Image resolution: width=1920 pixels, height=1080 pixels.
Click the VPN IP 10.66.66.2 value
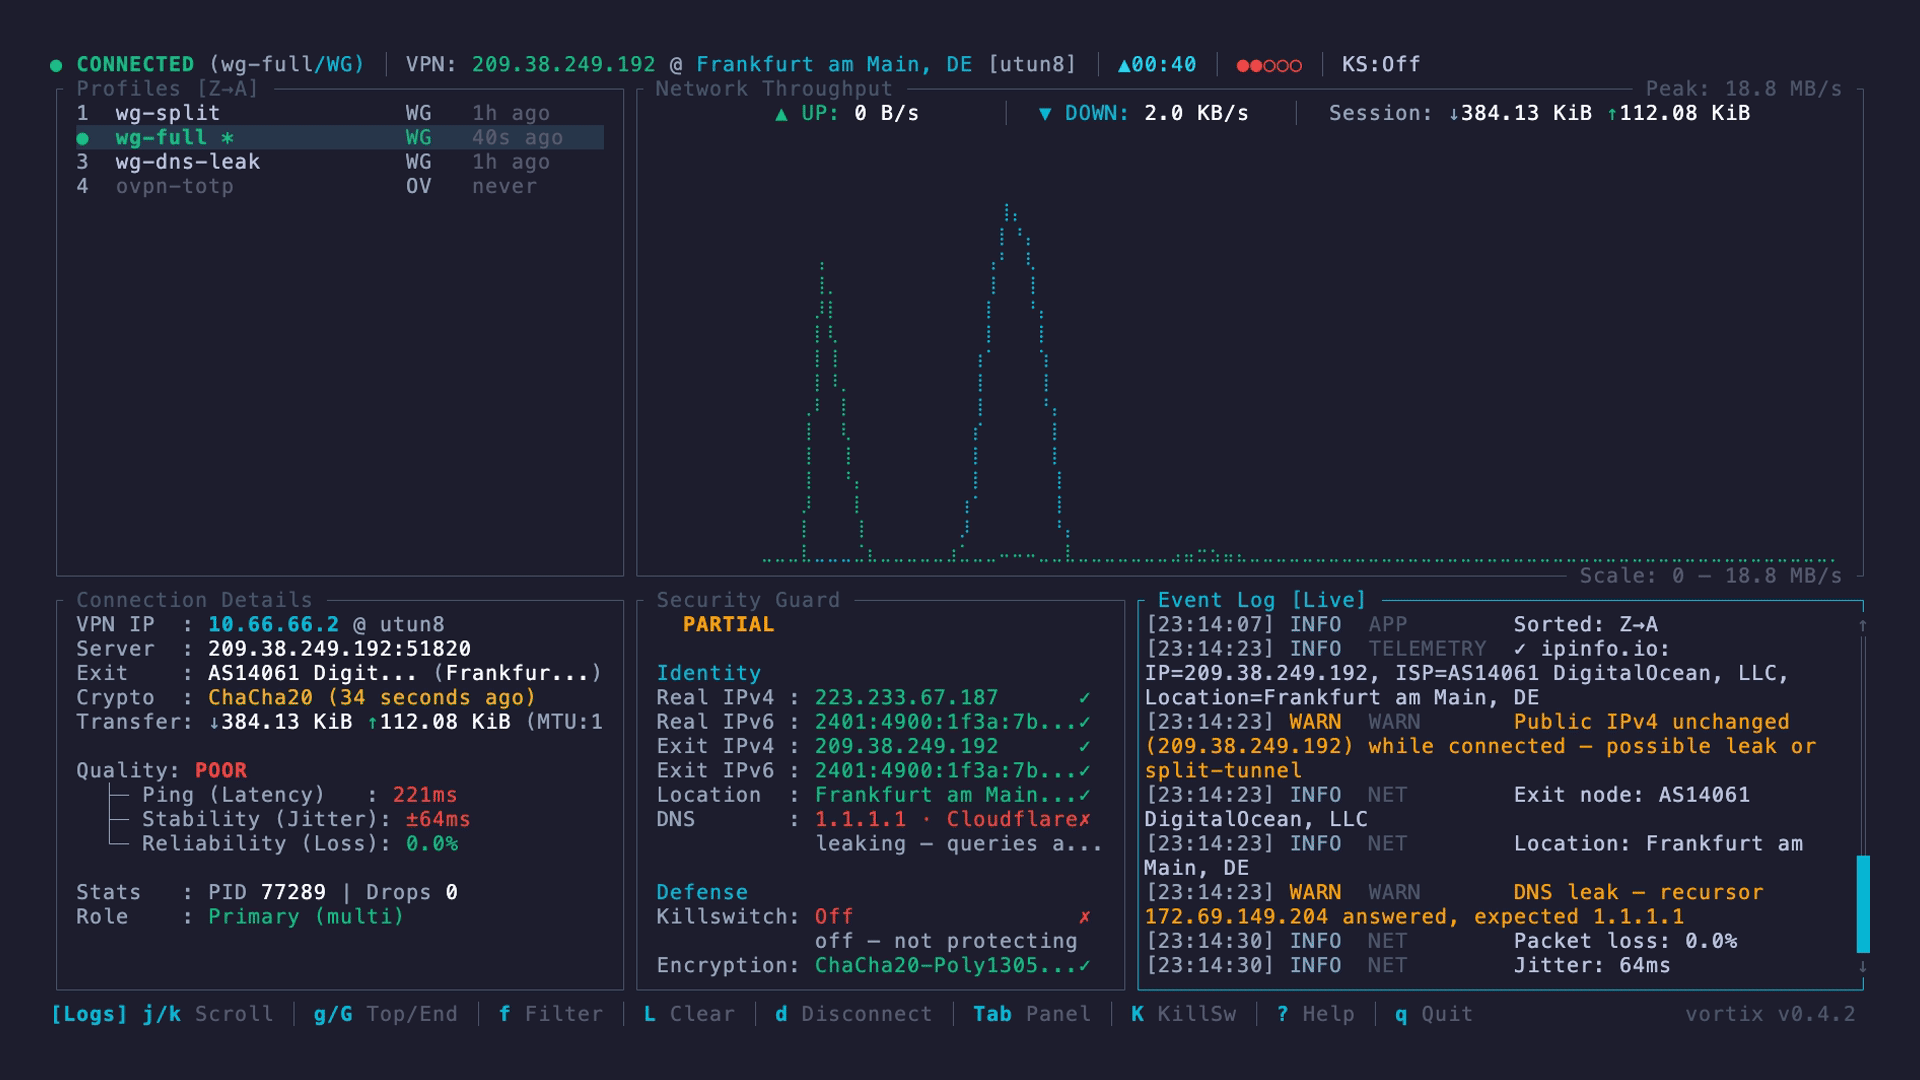273,625
